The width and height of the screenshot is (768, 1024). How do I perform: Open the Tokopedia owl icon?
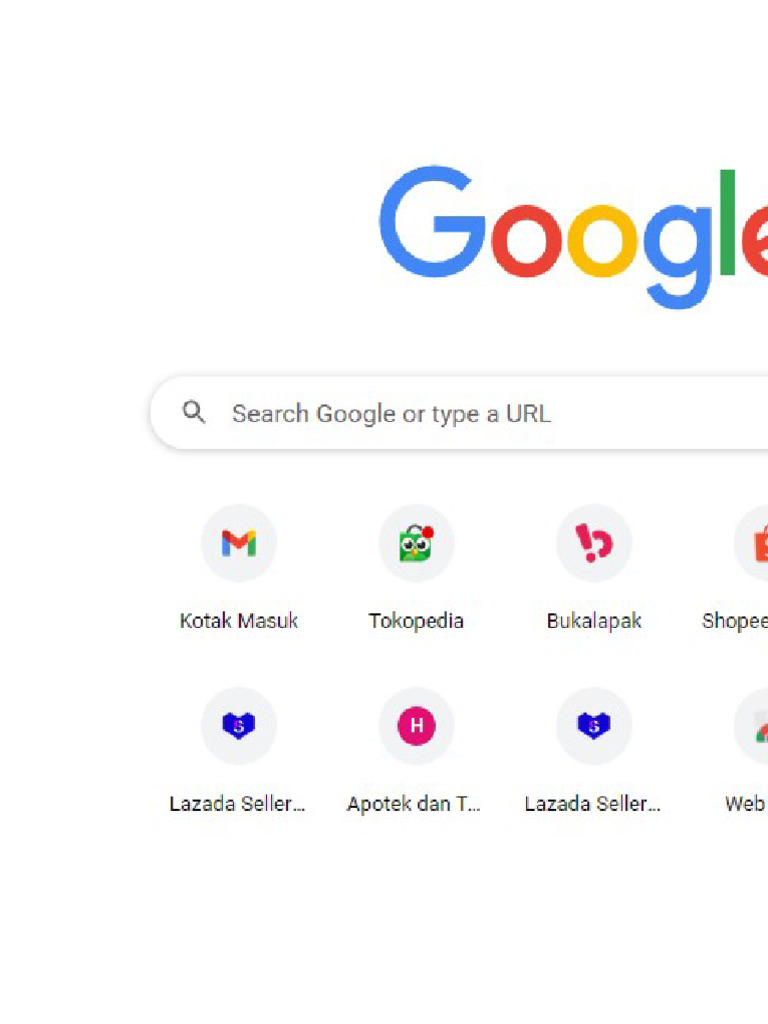[415, 544]
